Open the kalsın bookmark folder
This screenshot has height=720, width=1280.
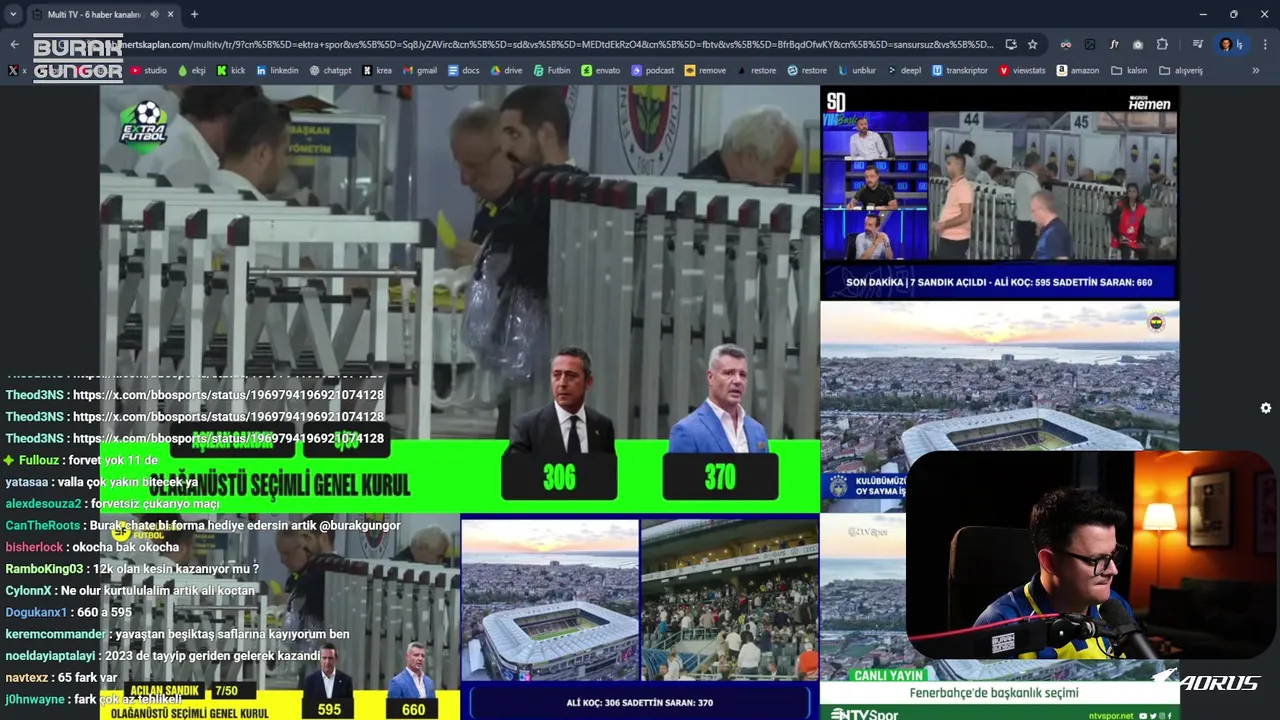pyautogui.click(x=1129, y=71)
